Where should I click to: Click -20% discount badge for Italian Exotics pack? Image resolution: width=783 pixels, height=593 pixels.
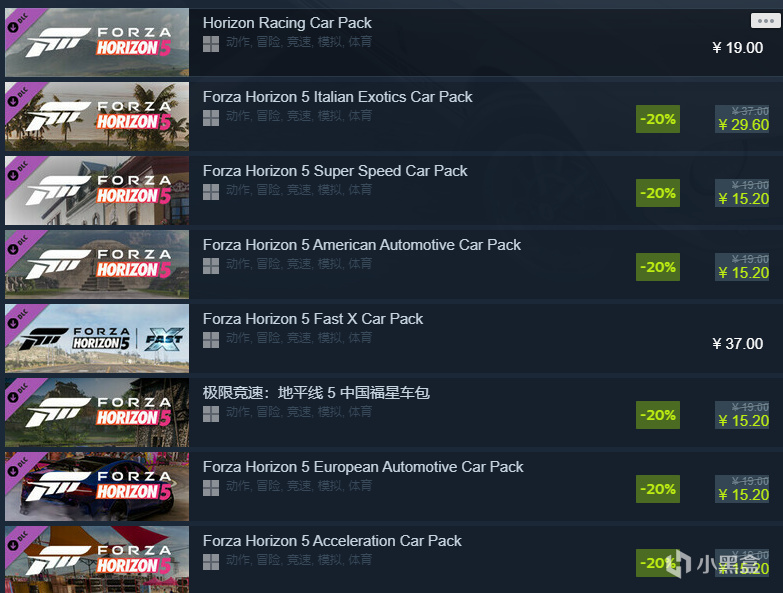(658, 119)
